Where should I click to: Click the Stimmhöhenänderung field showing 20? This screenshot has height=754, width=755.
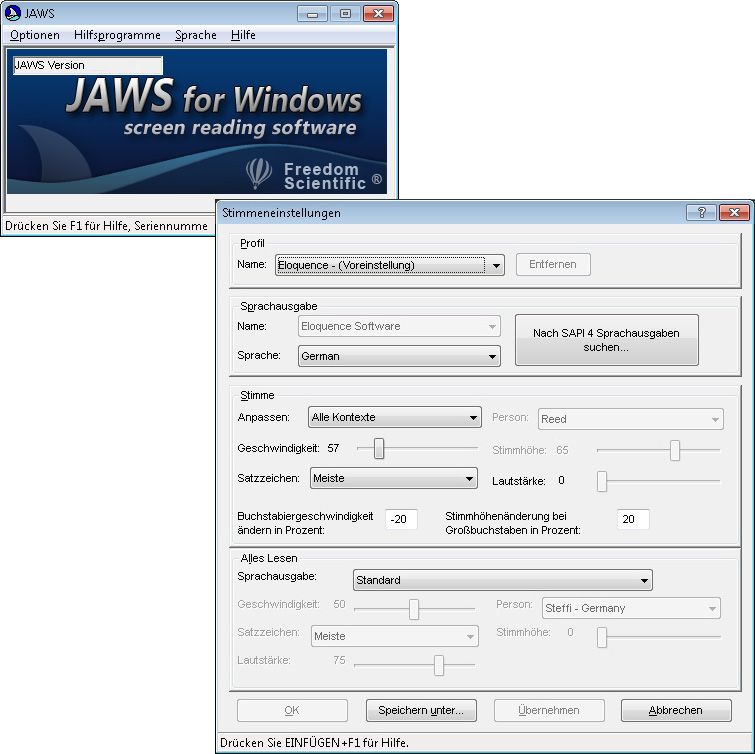point(633,519)
